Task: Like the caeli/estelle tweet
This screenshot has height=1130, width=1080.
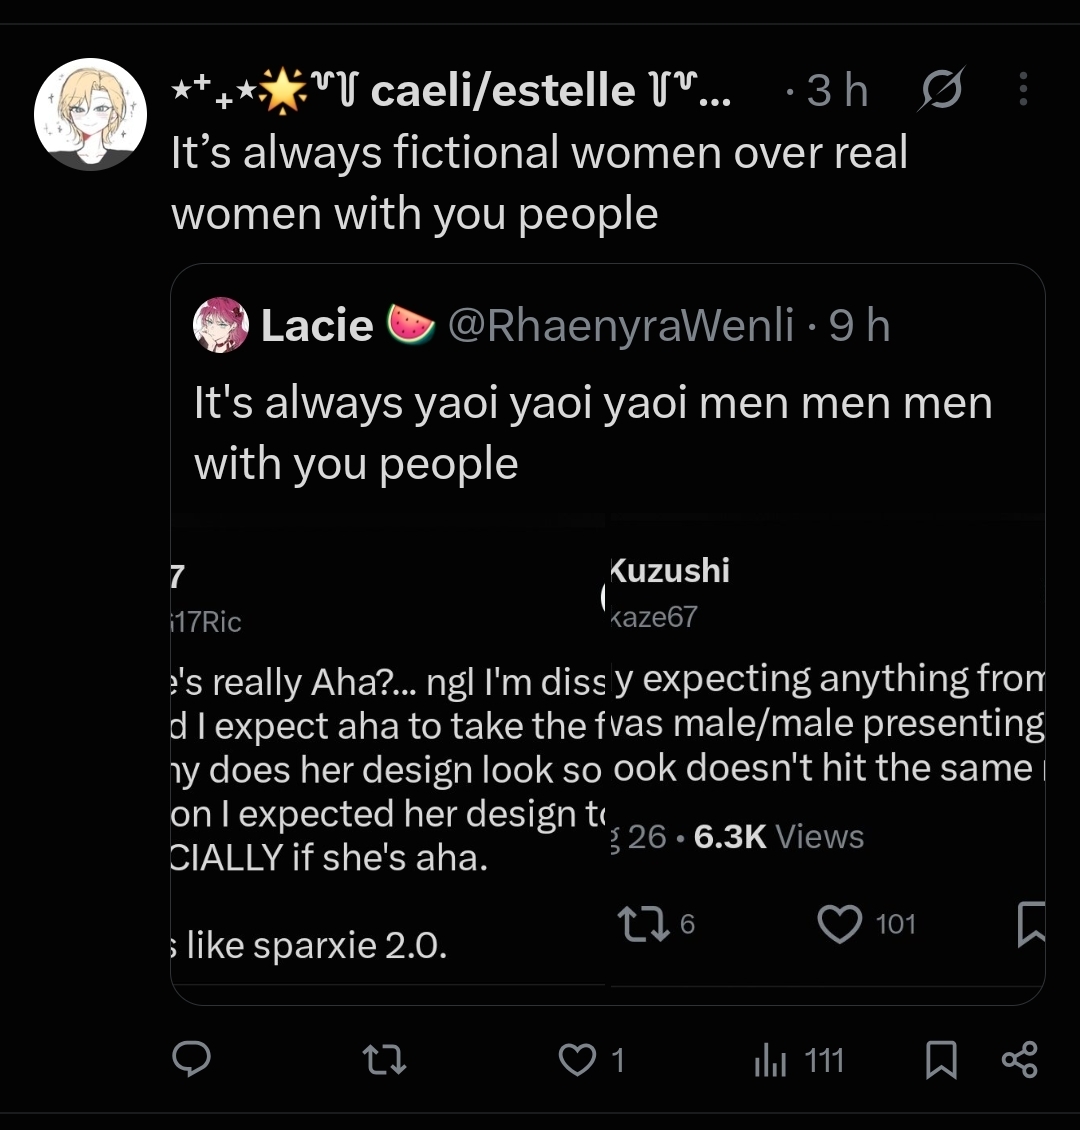Action: click(591, 1060)
